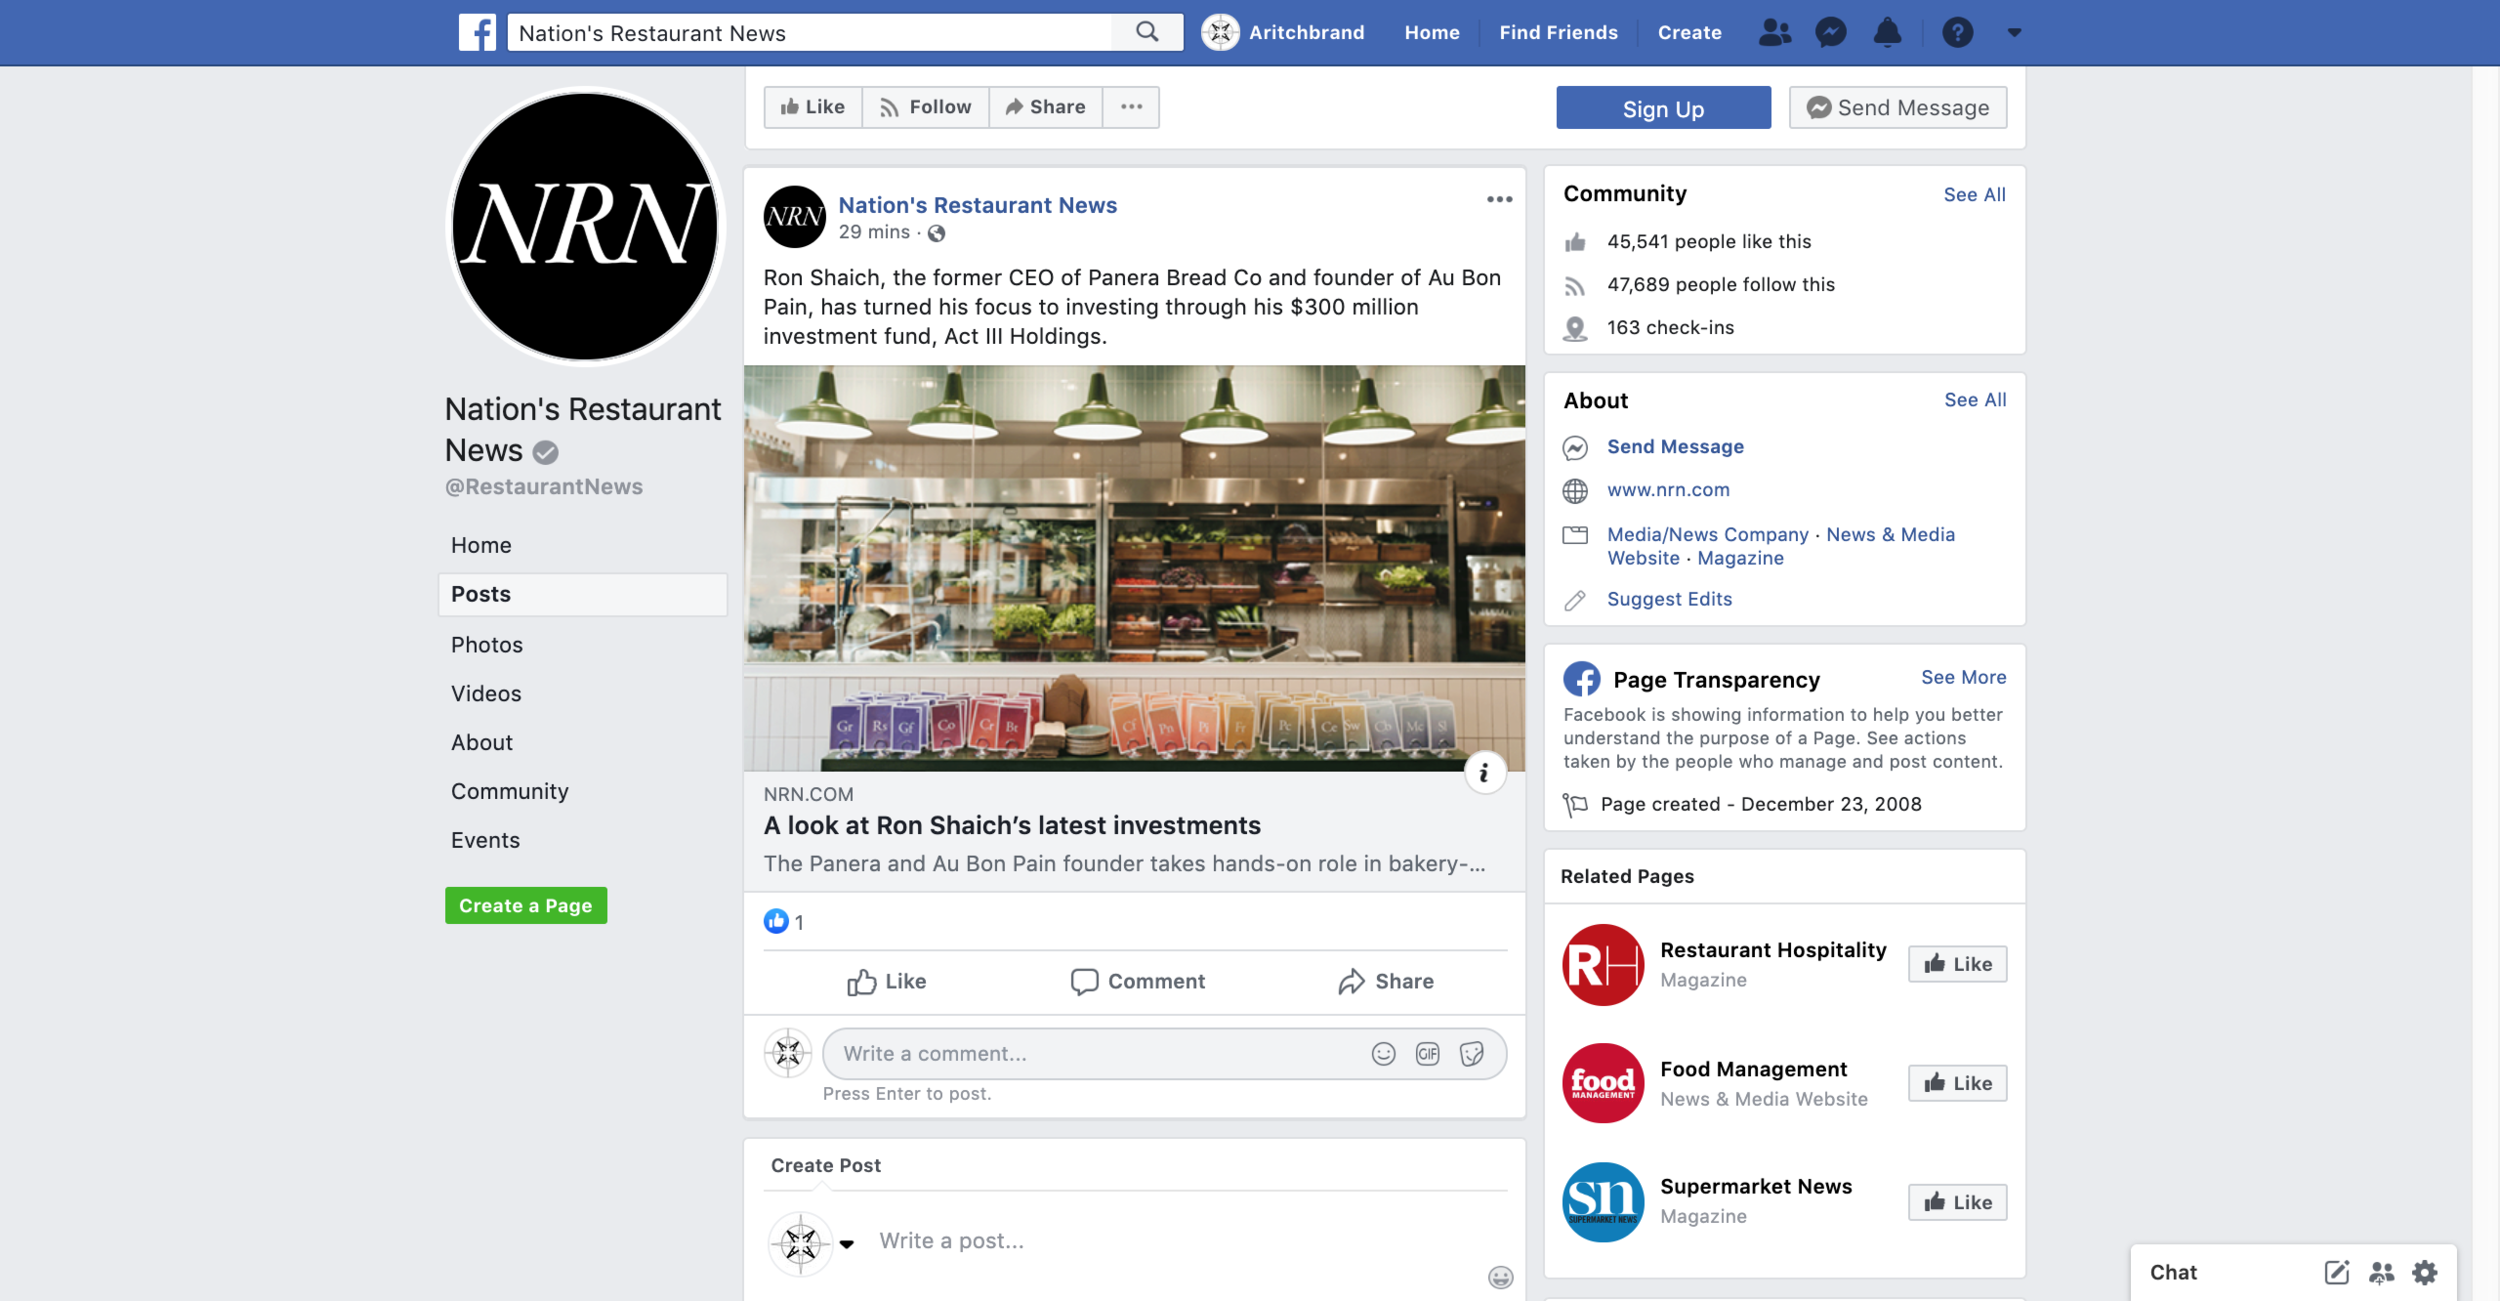Open the page actions ellipsis next to Share
This screenshot has height=1301, width=2500.
(x=1131, y=107)
